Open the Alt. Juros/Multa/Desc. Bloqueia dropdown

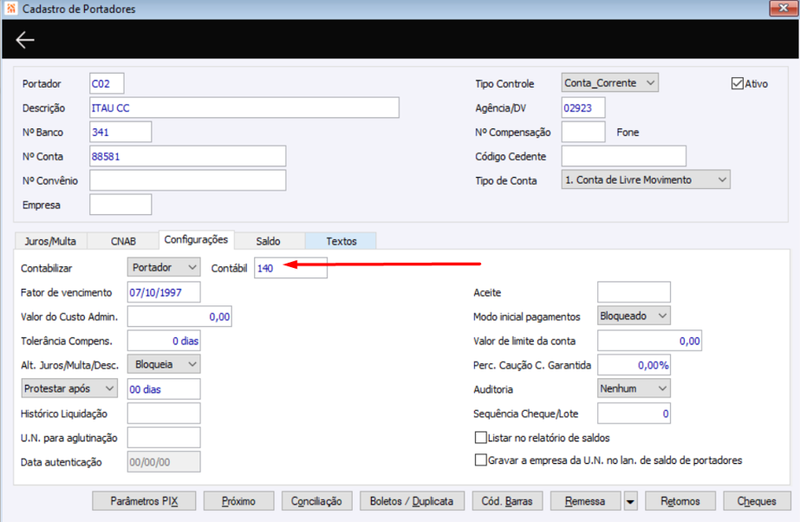pos(163,364)
